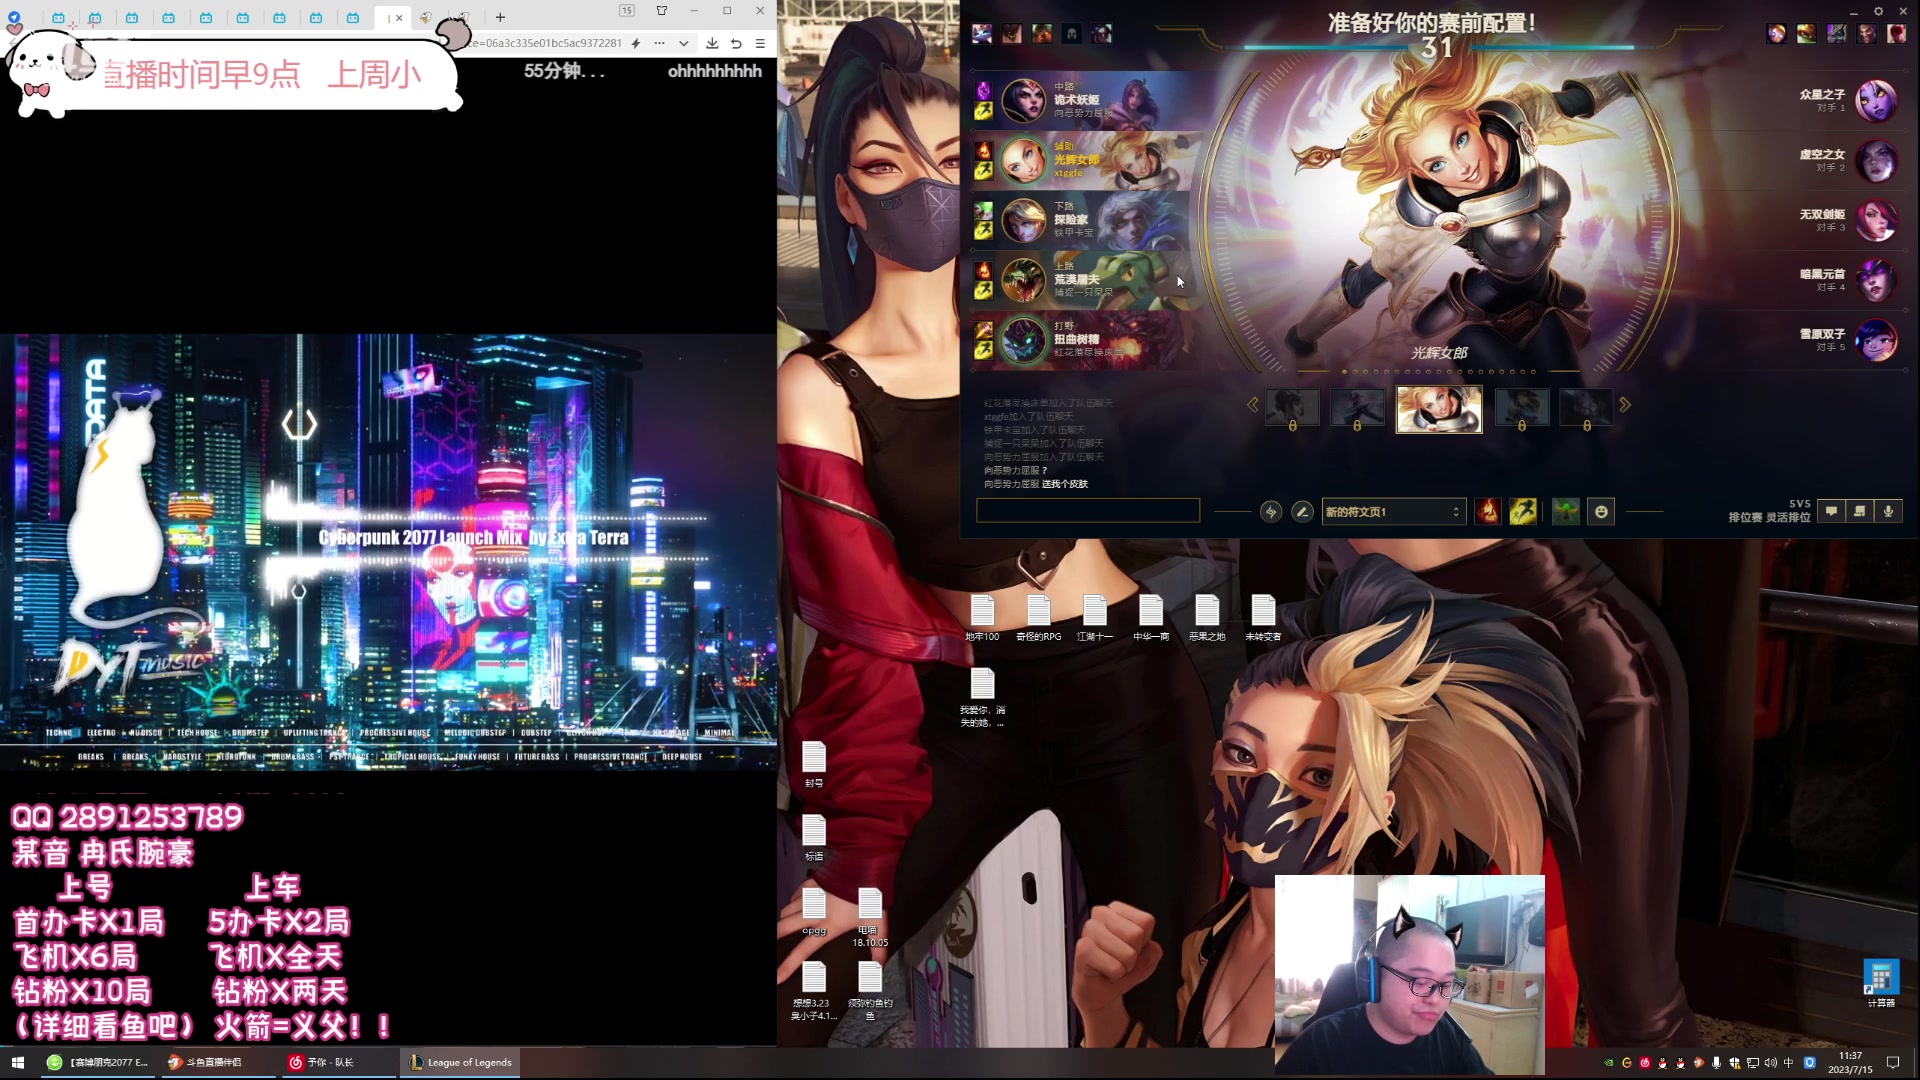This screenshot has width=1920, height=1080.
Task: Open new browser tab with plus button
Action: (500, 17)
